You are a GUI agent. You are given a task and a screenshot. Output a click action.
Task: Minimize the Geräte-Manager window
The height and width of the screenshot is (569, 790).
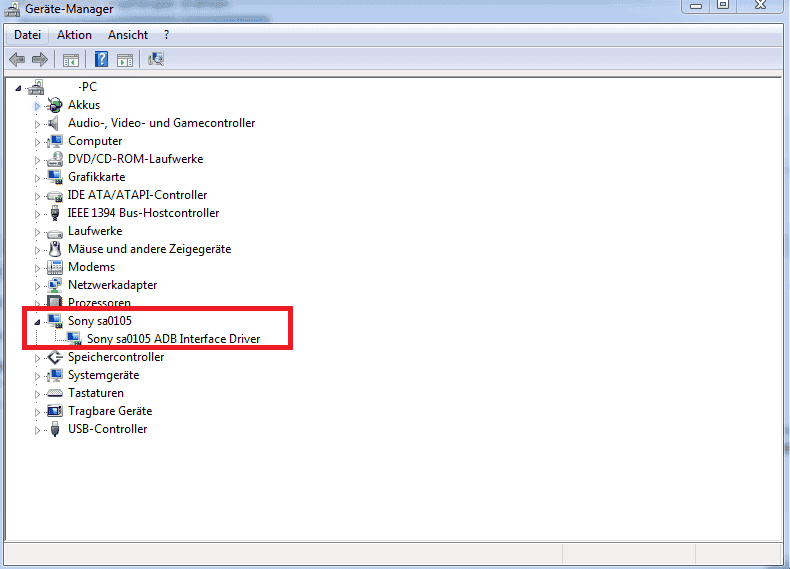696,6
